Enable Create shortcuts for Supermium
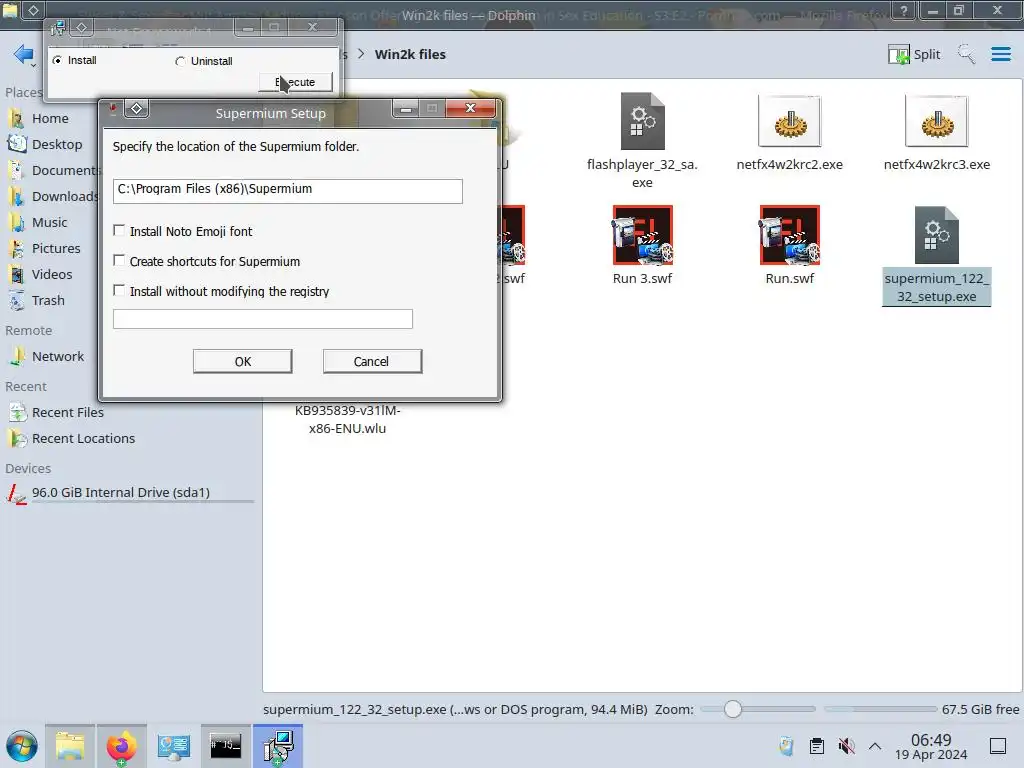 [x=119, y=261]
